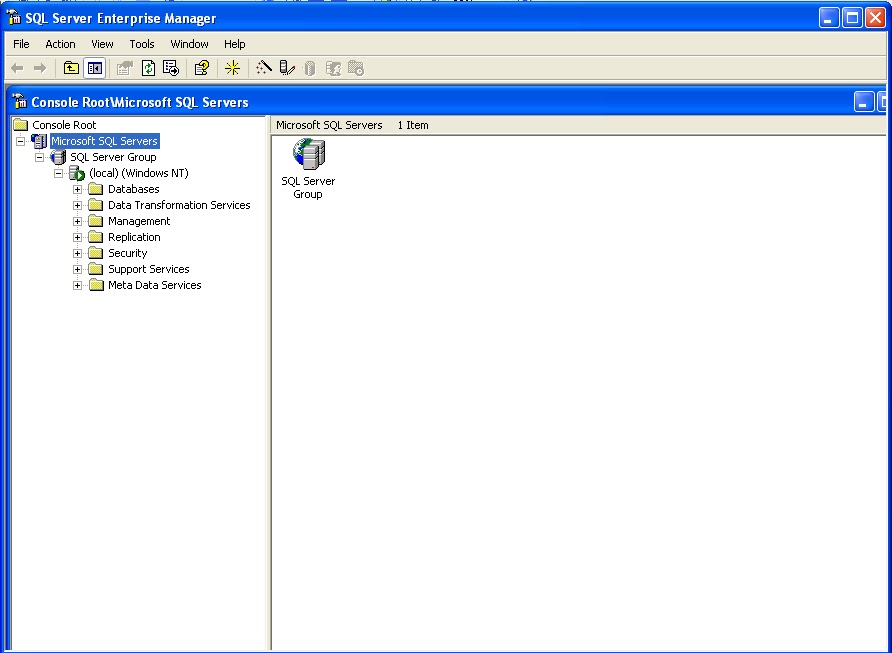892x653 pixels.
Task: Collapse the Microsoft SQL Servers node
Action: click(x=20, y=141)
